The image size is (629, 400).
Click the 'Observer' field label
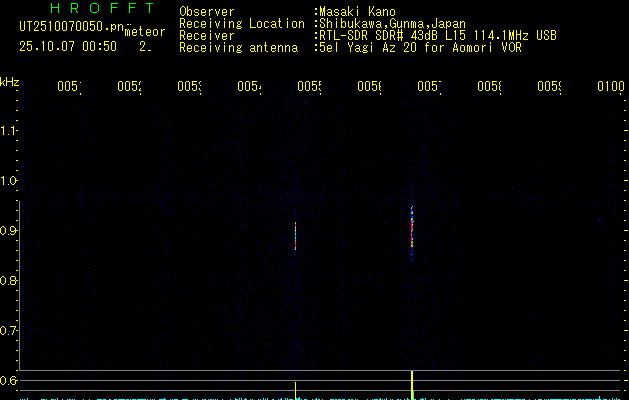click(207, 11)
